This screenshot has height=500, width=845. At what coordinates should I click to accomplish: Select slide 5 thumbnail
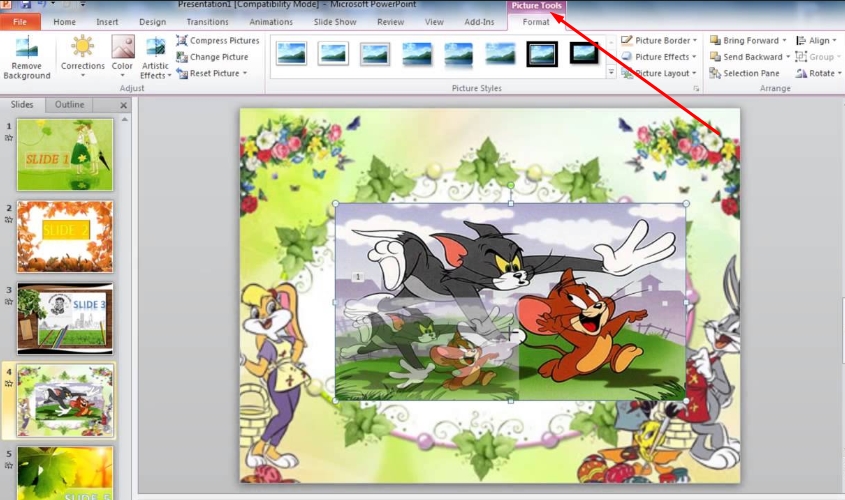click(65, 473)
